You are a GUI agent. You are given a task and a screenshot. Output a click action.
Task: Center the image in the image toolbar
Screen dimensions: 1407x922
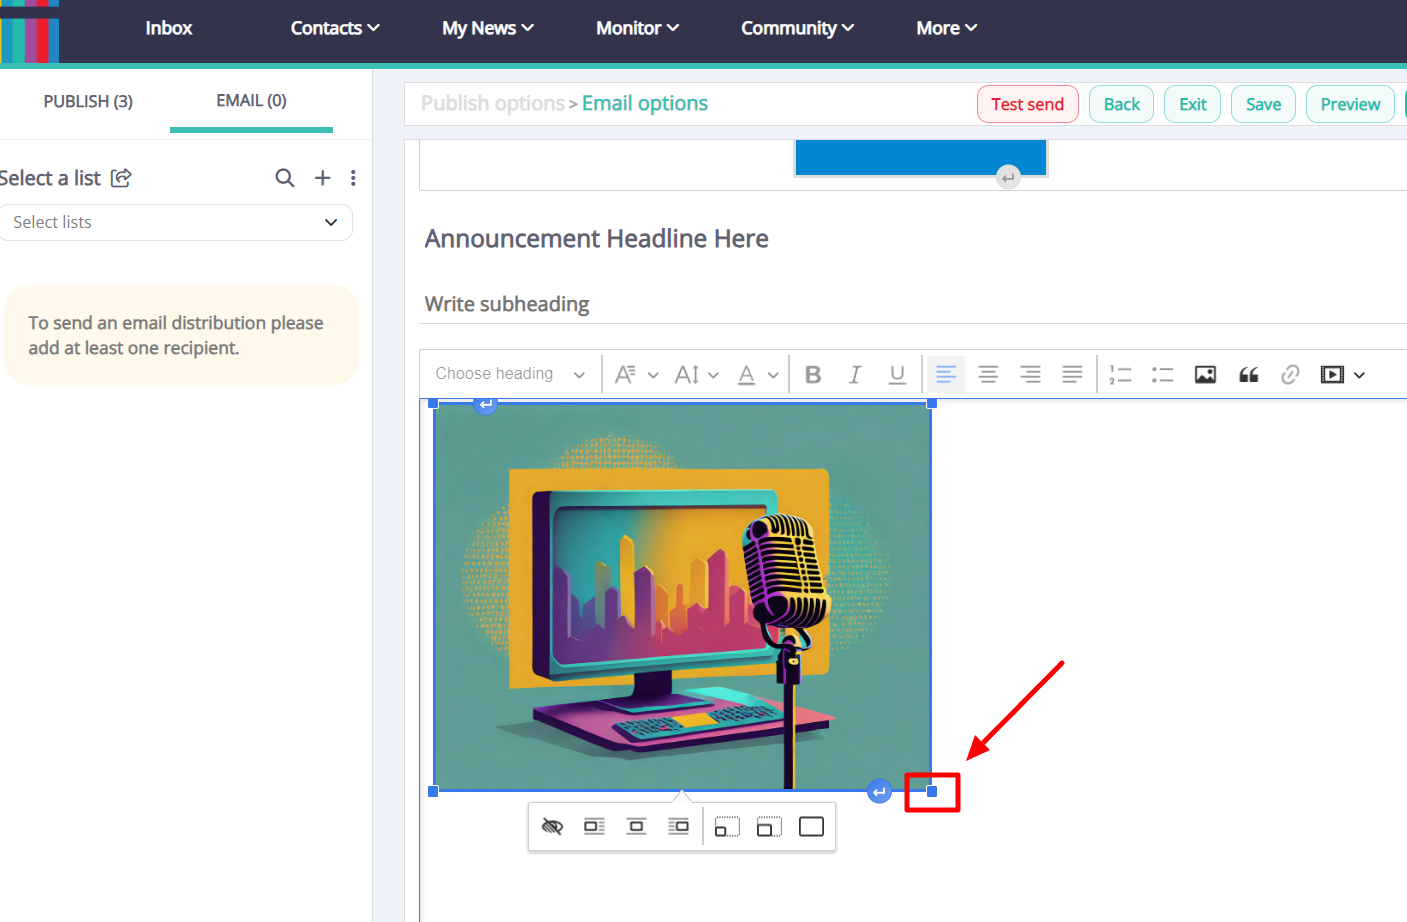coord(636,826)
